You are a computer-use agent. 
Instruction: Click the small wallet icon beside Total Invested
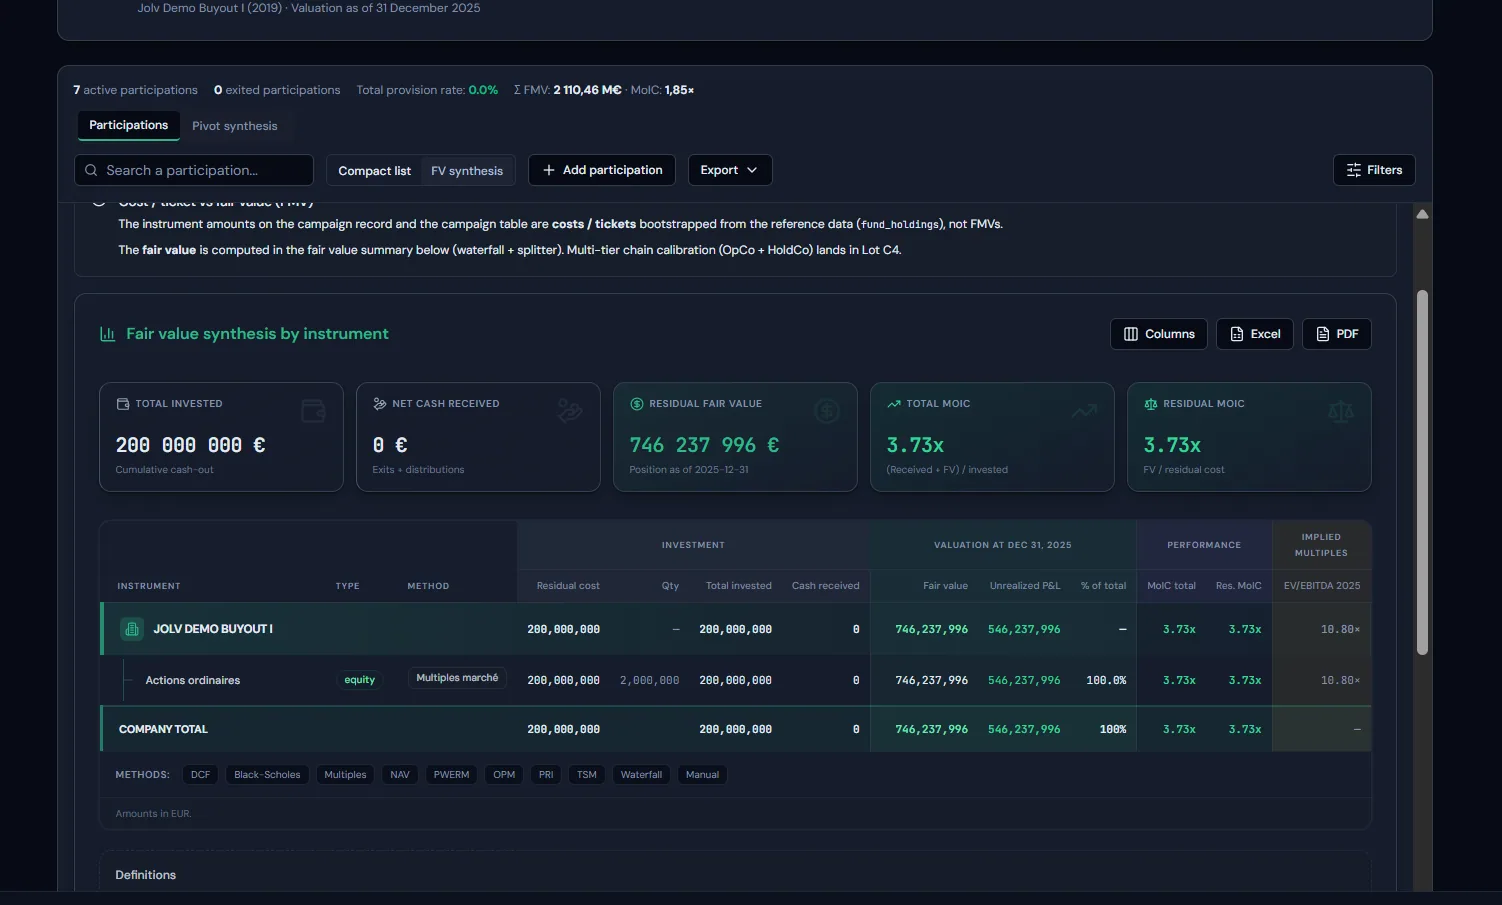123,404
